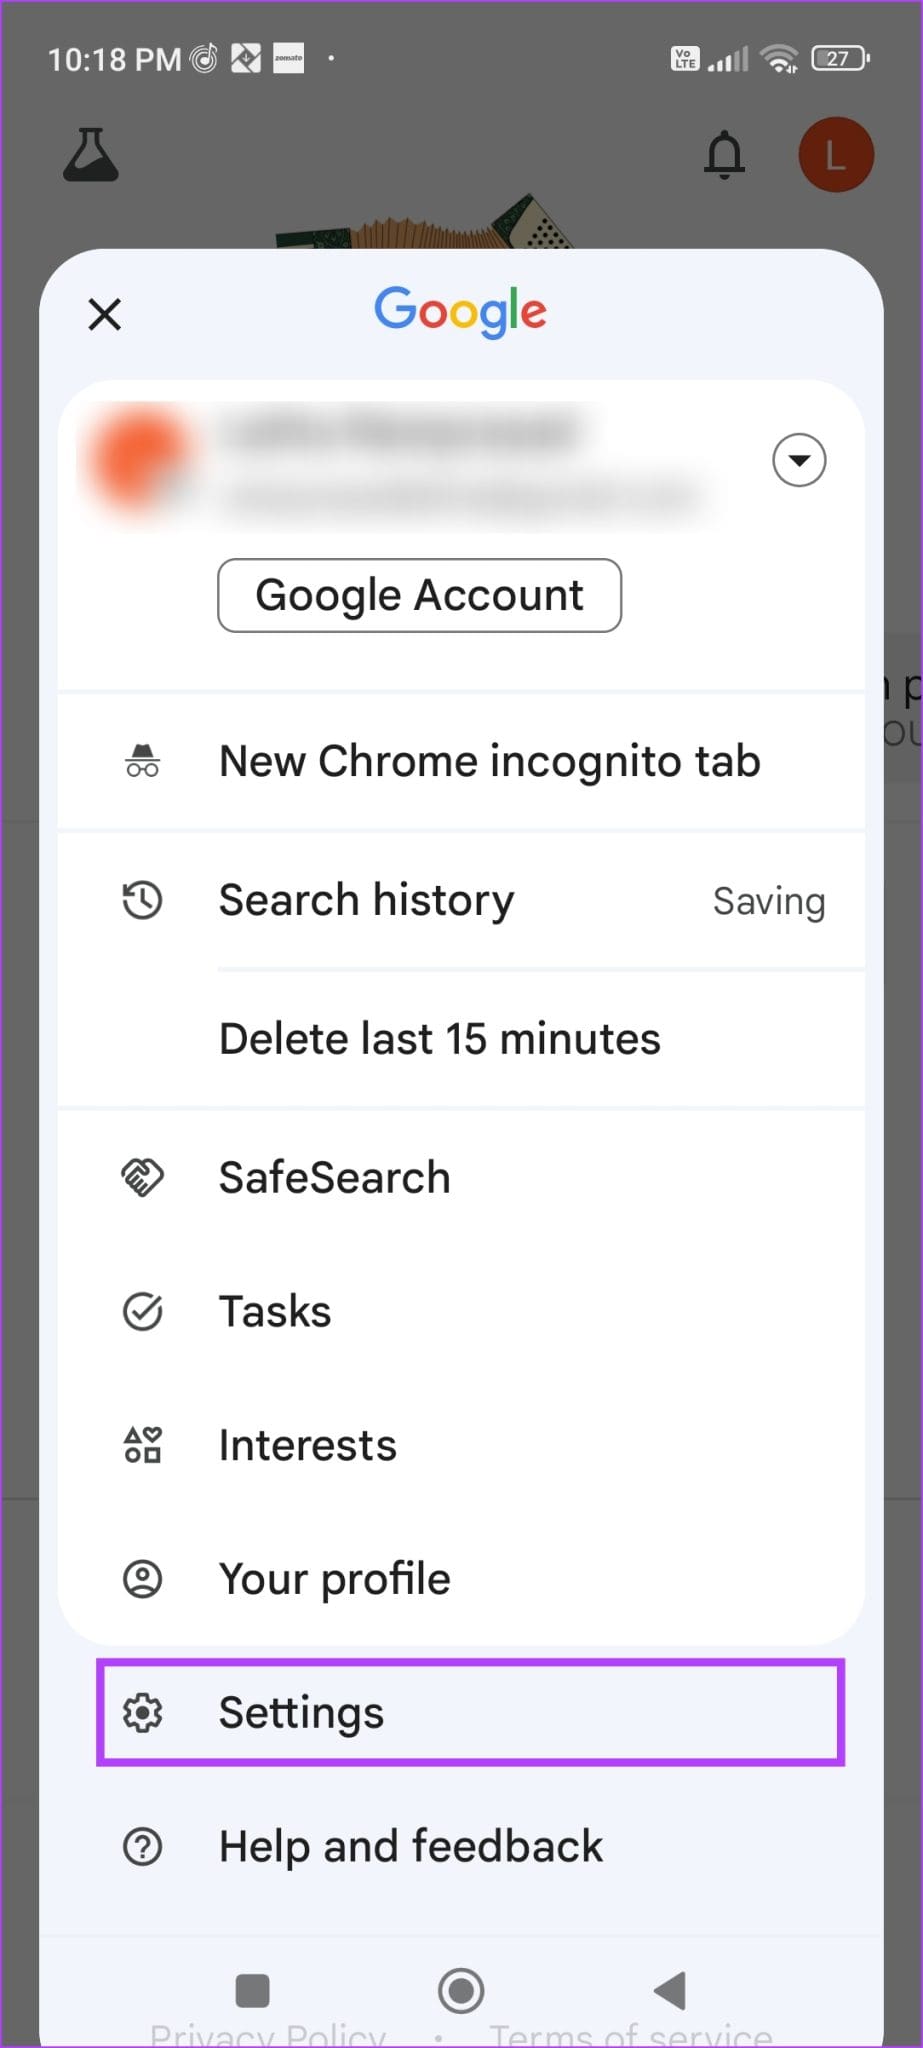The image size is (923, 2048).
Task: Open Help and feedback question mark icon
Action: 143,1846
